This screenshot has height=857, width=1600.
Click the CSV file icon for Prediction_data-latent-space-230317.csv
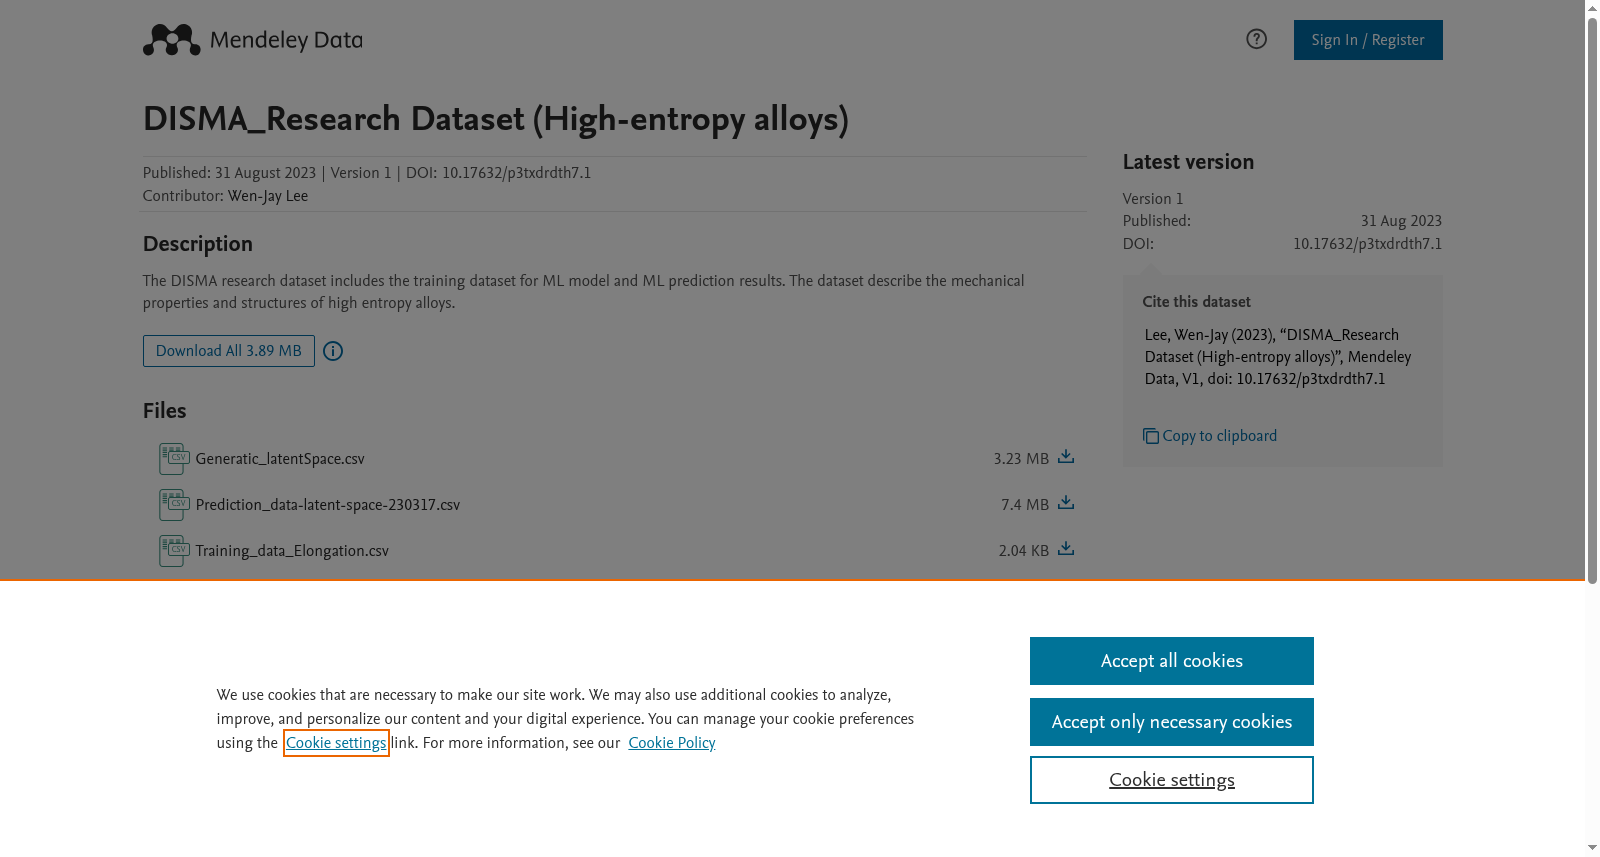(x=174, y=505)
